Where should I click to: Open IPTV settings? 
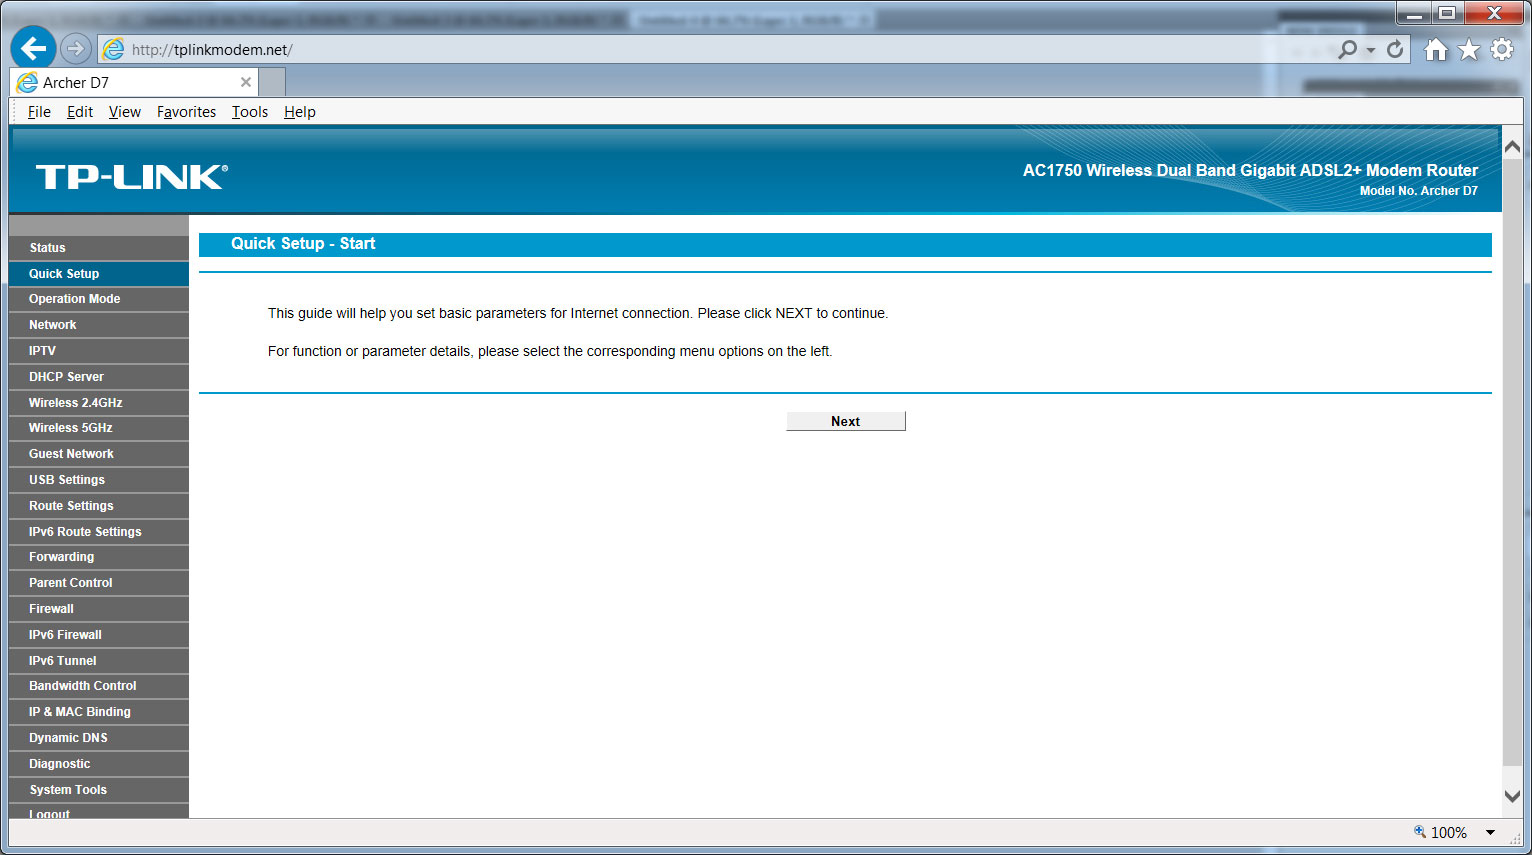tap(99, 351)
